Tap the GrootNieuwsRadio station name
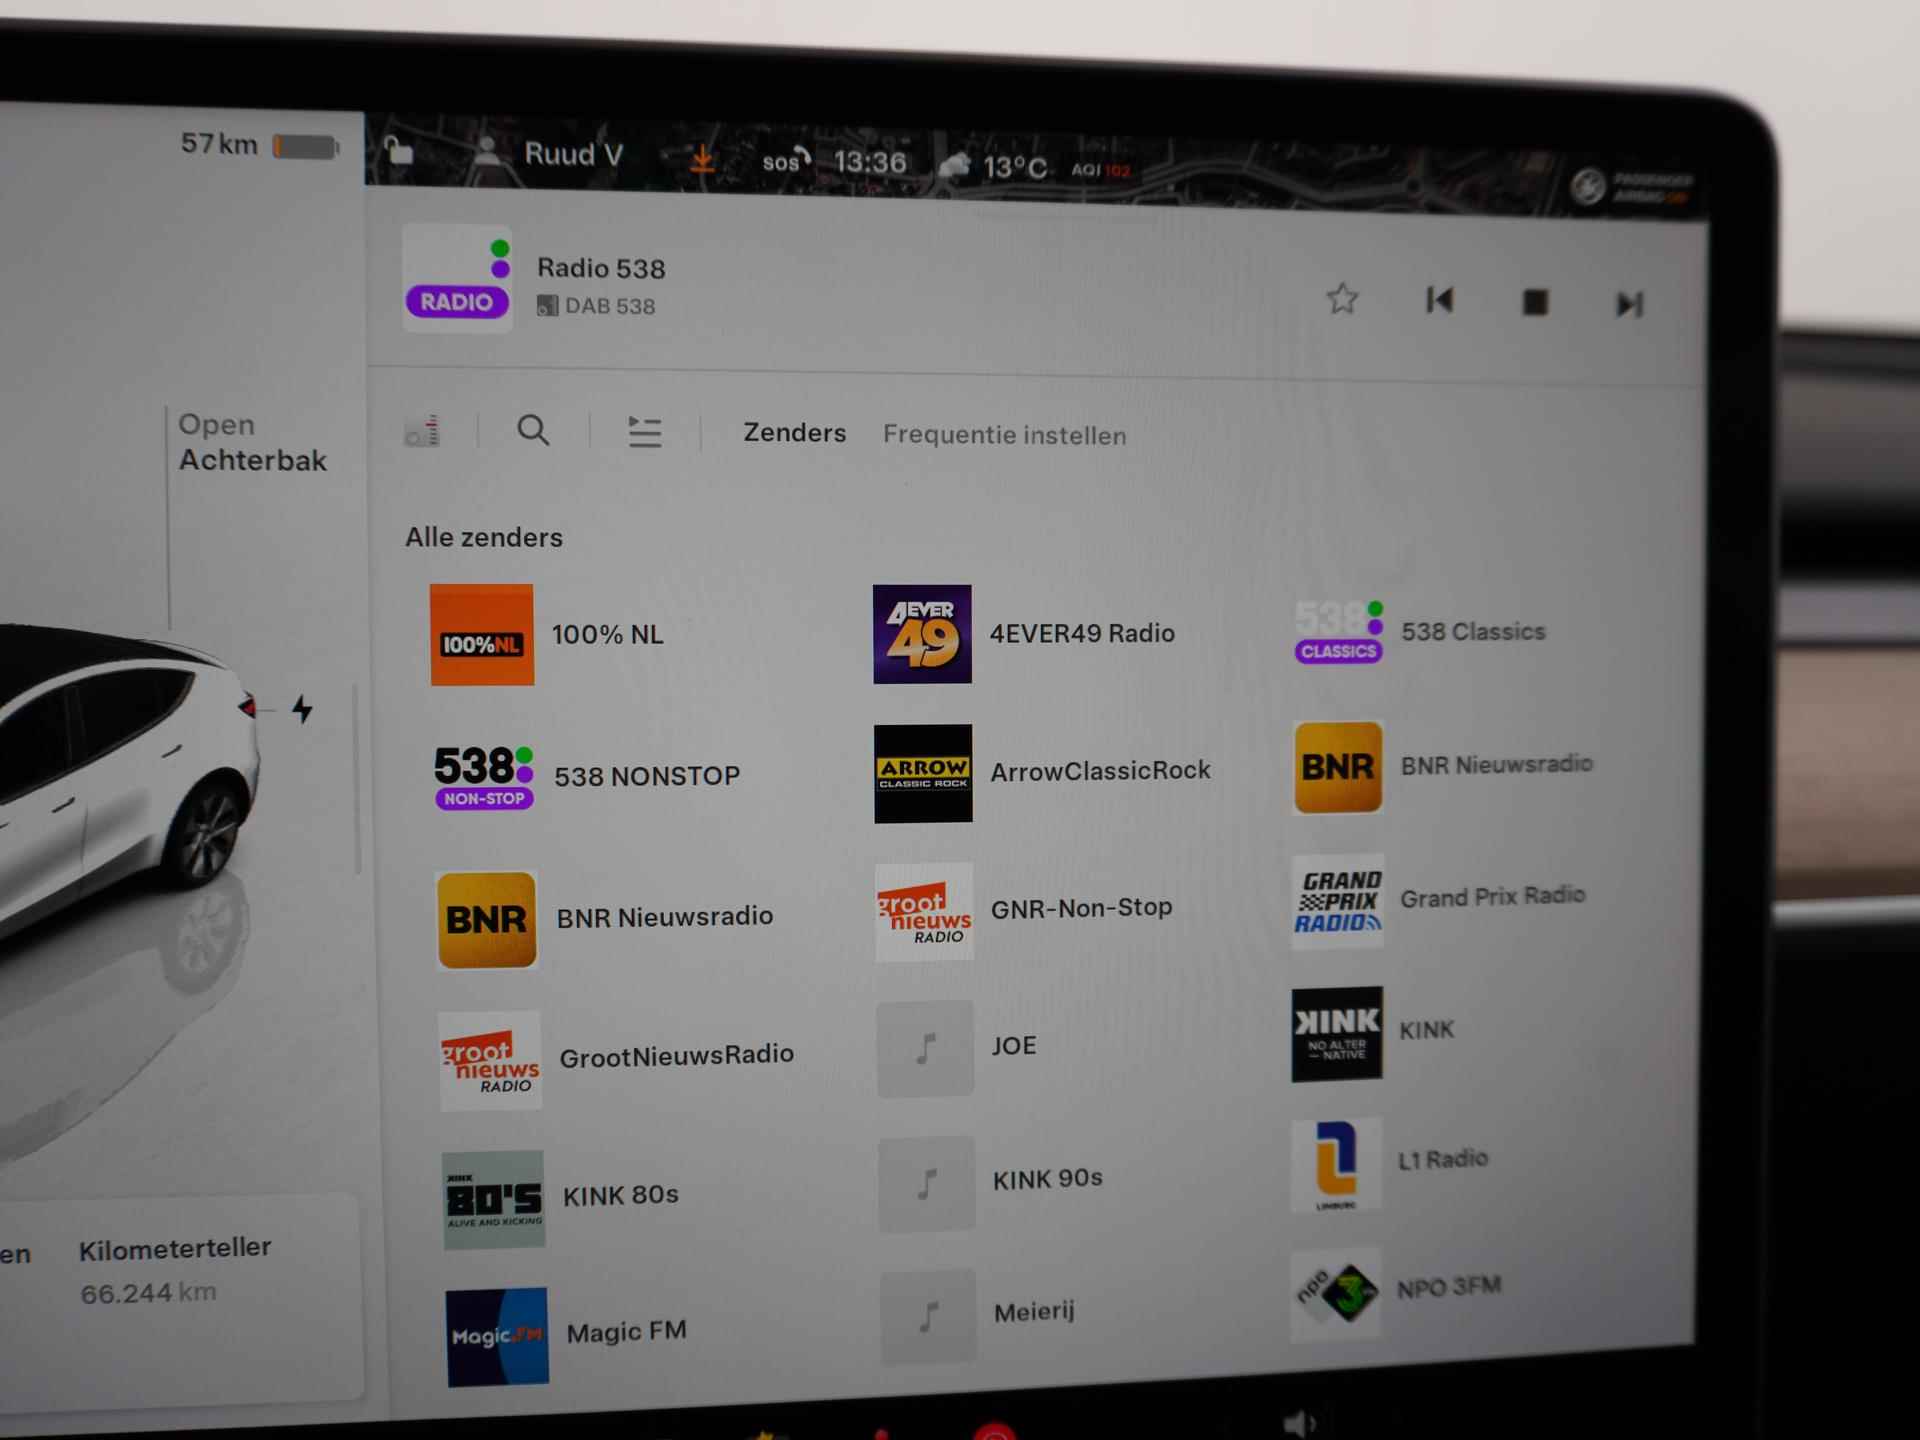 (676, 1056)
